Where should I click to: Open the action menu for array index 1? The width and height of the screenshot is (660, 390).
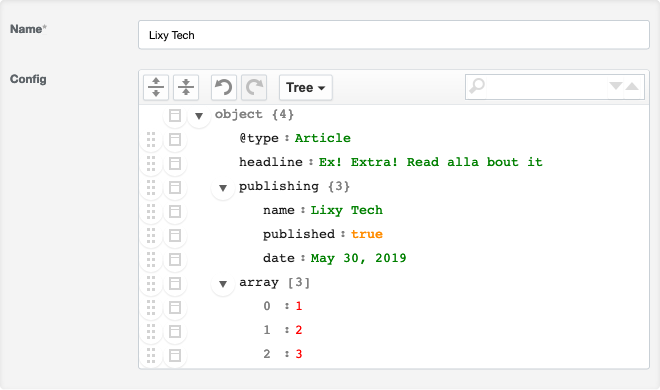[175, 331]
